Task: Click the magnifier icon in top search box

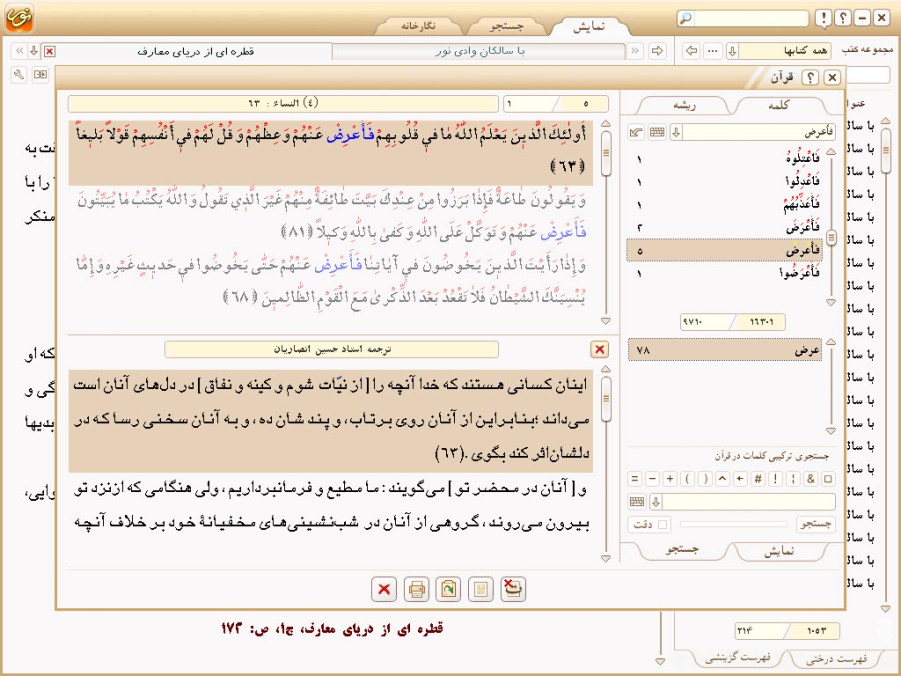Action: pos(685,18)
